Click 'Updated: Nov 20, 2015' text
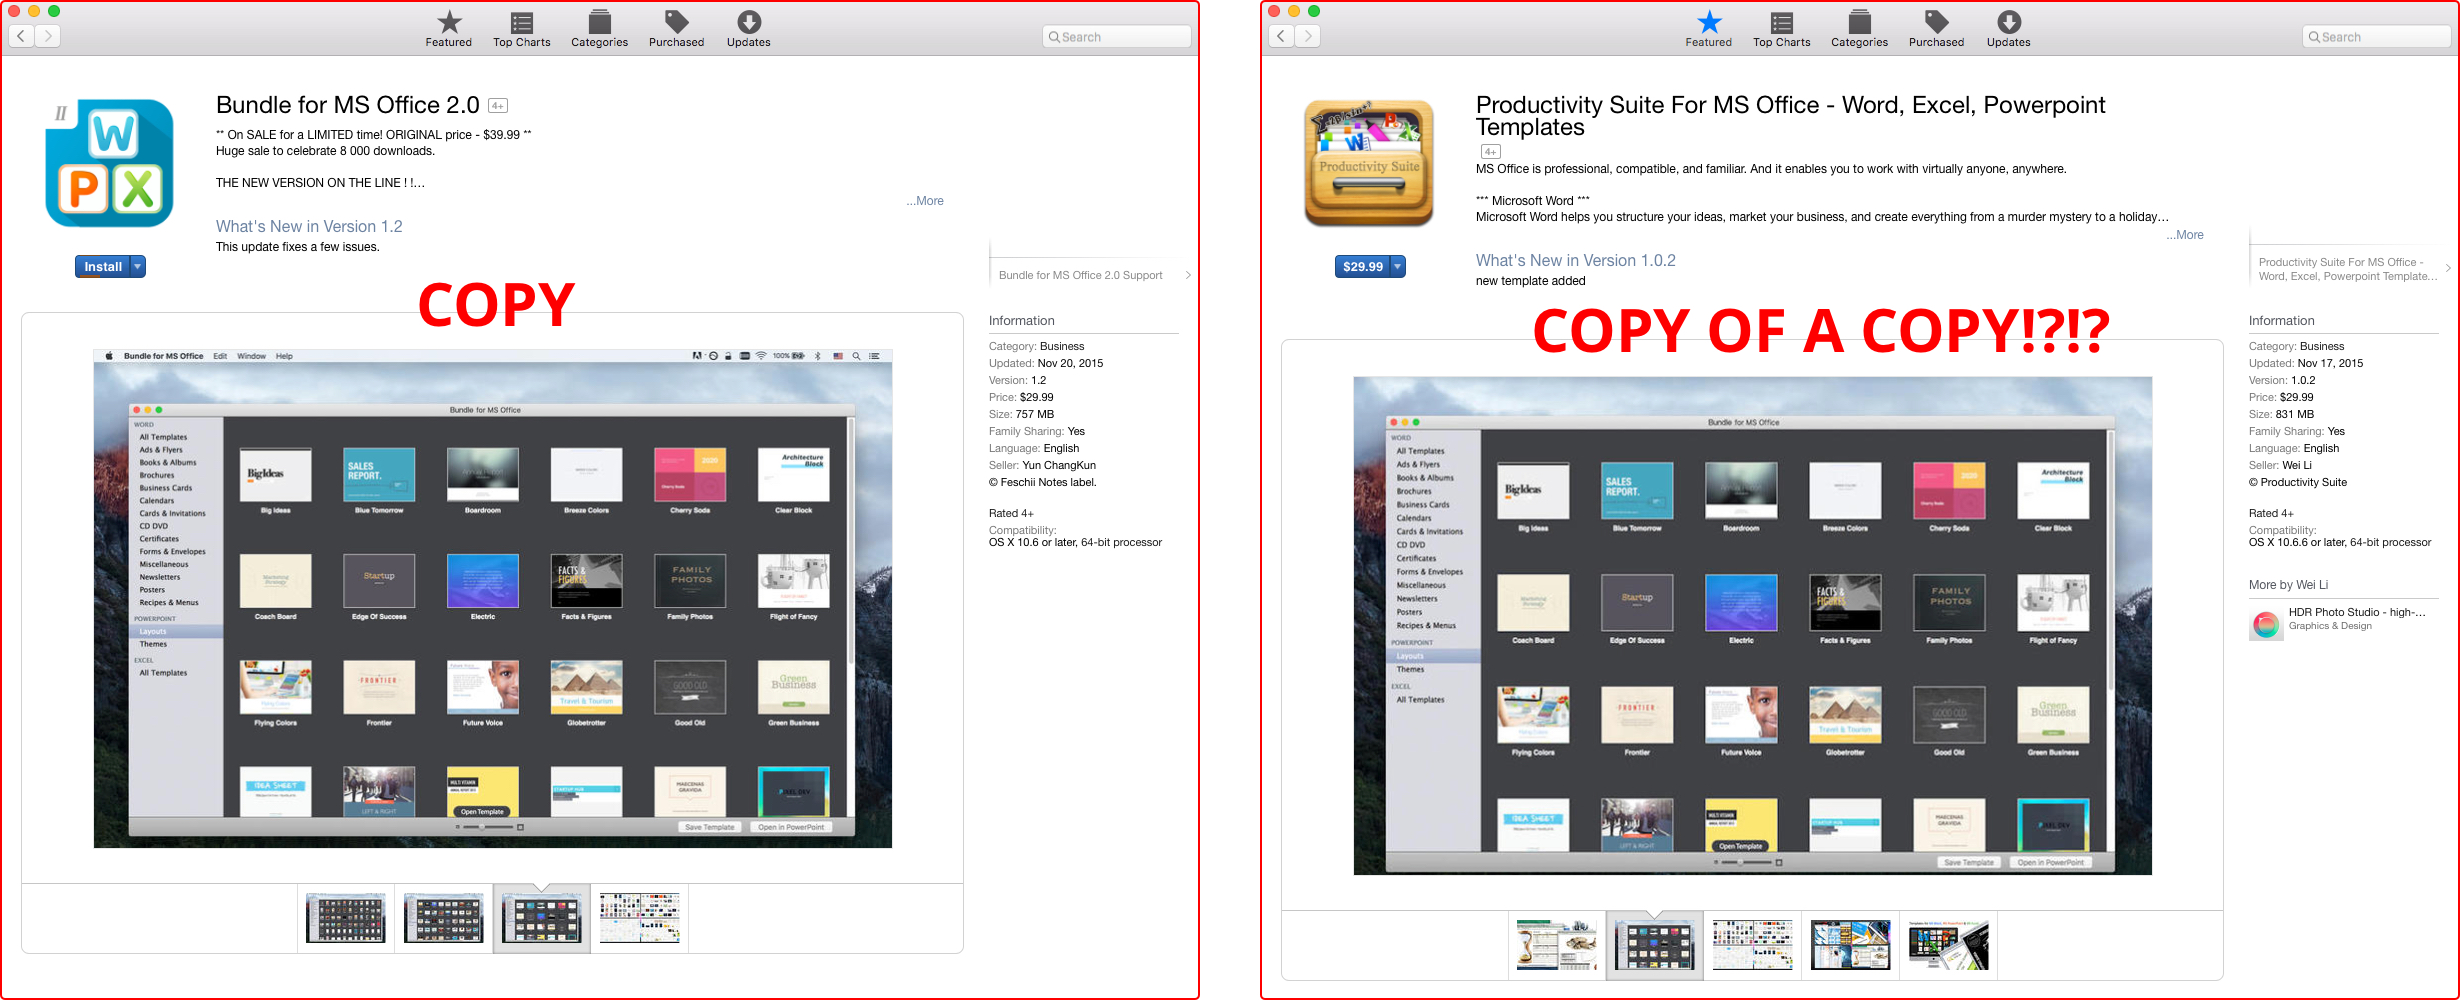Image resolution: width=2460 pixels, height=1000 pixels. [1046, 363]
